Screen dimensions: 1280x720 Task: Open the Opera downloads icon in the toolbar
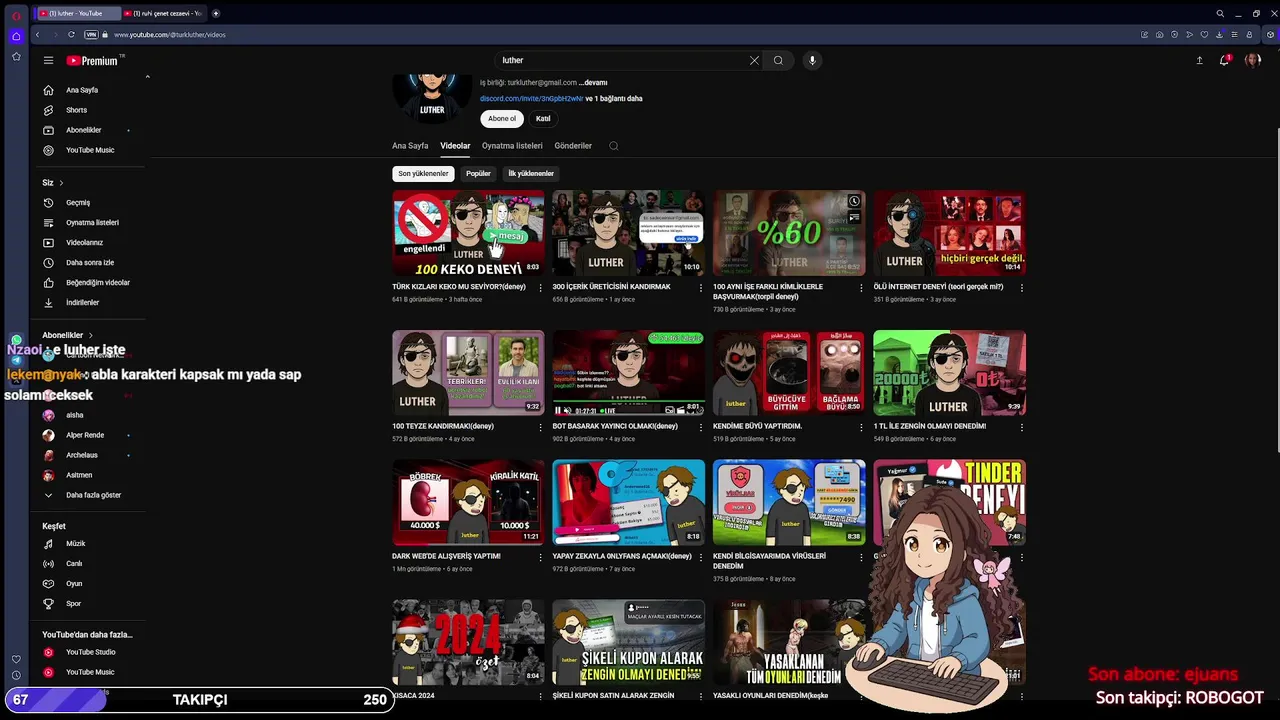tap(1219, 35)
